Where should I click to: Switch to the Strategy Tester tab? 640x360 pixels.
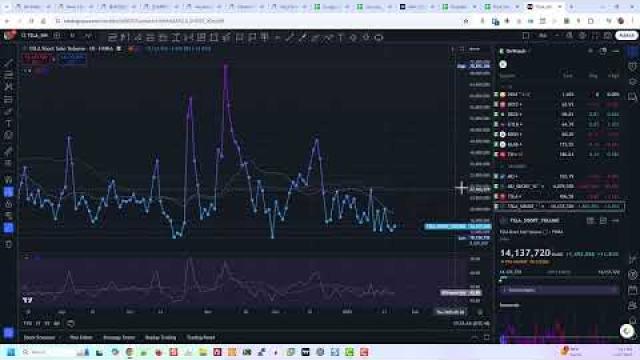point(119,338)
